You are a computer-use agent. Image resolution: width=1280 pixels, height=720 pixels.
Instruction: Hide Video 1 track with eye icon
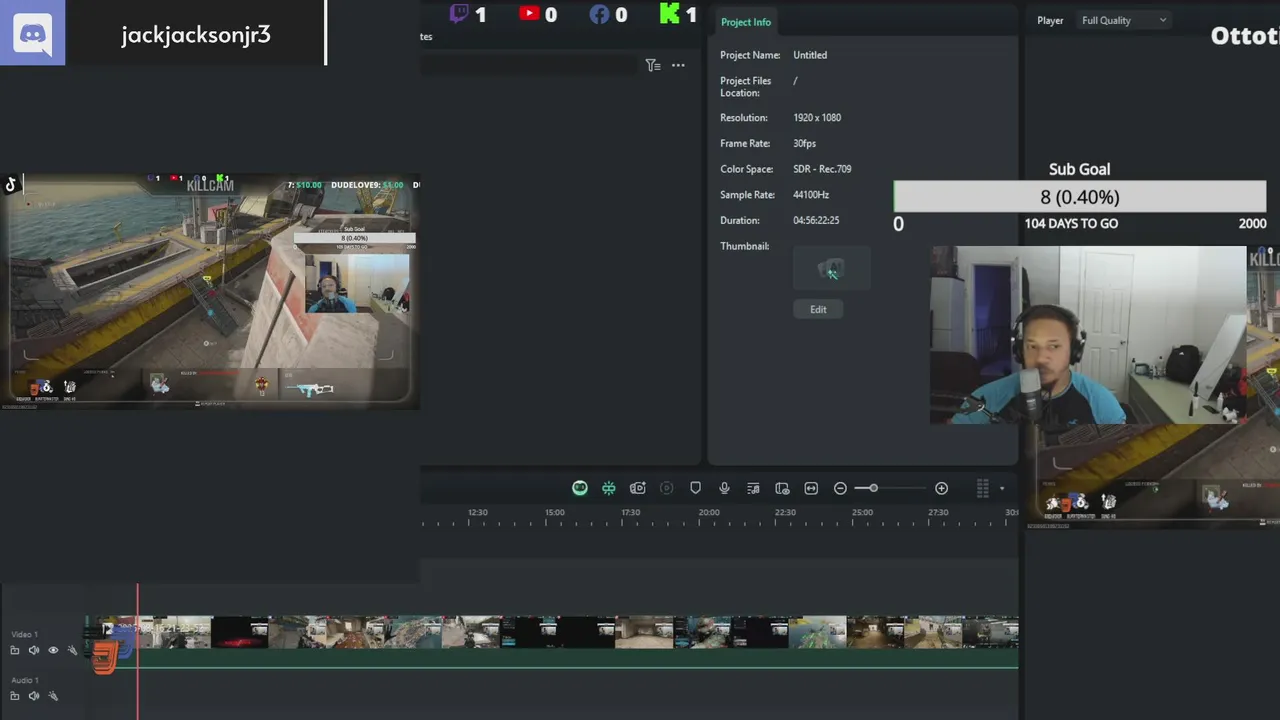click(53, 650)
